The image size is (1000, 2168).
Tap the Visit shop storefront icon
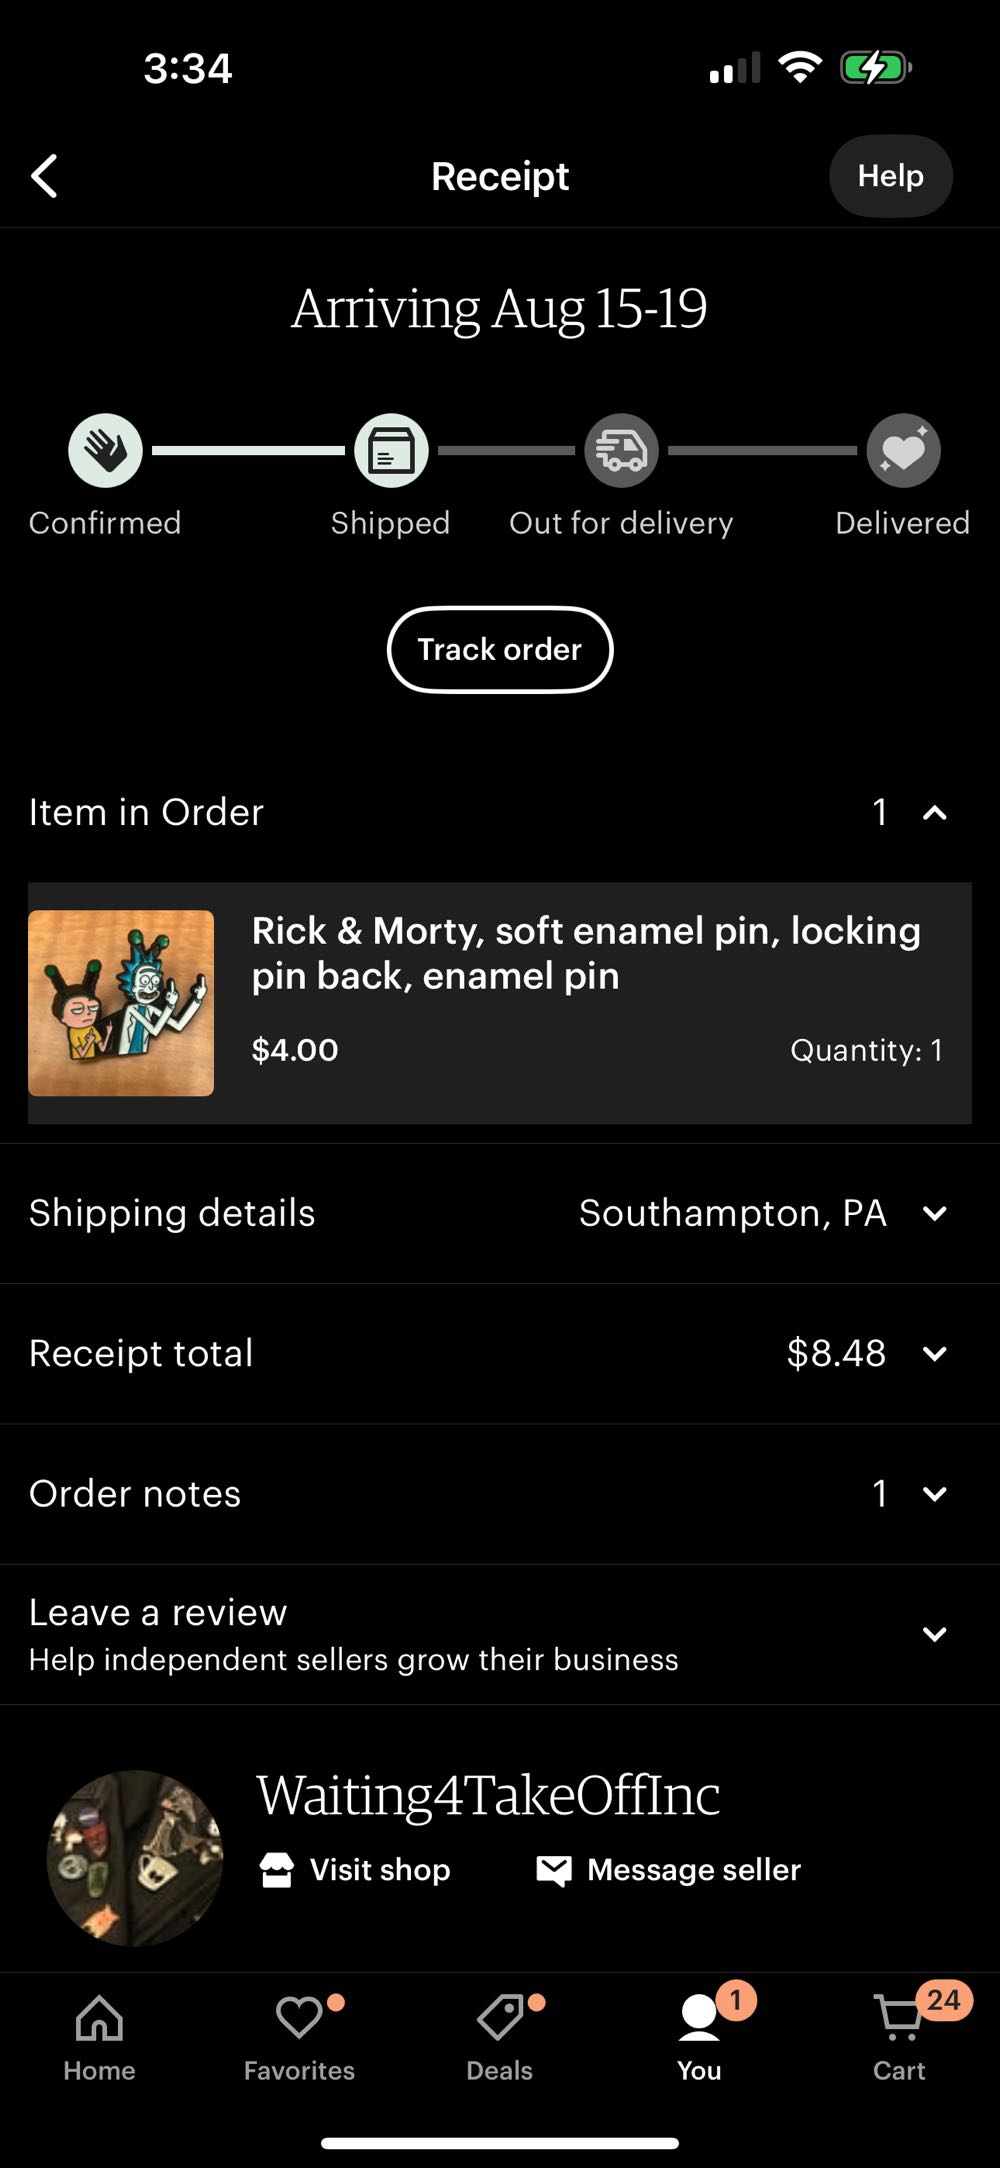(x=277, y=1870)
